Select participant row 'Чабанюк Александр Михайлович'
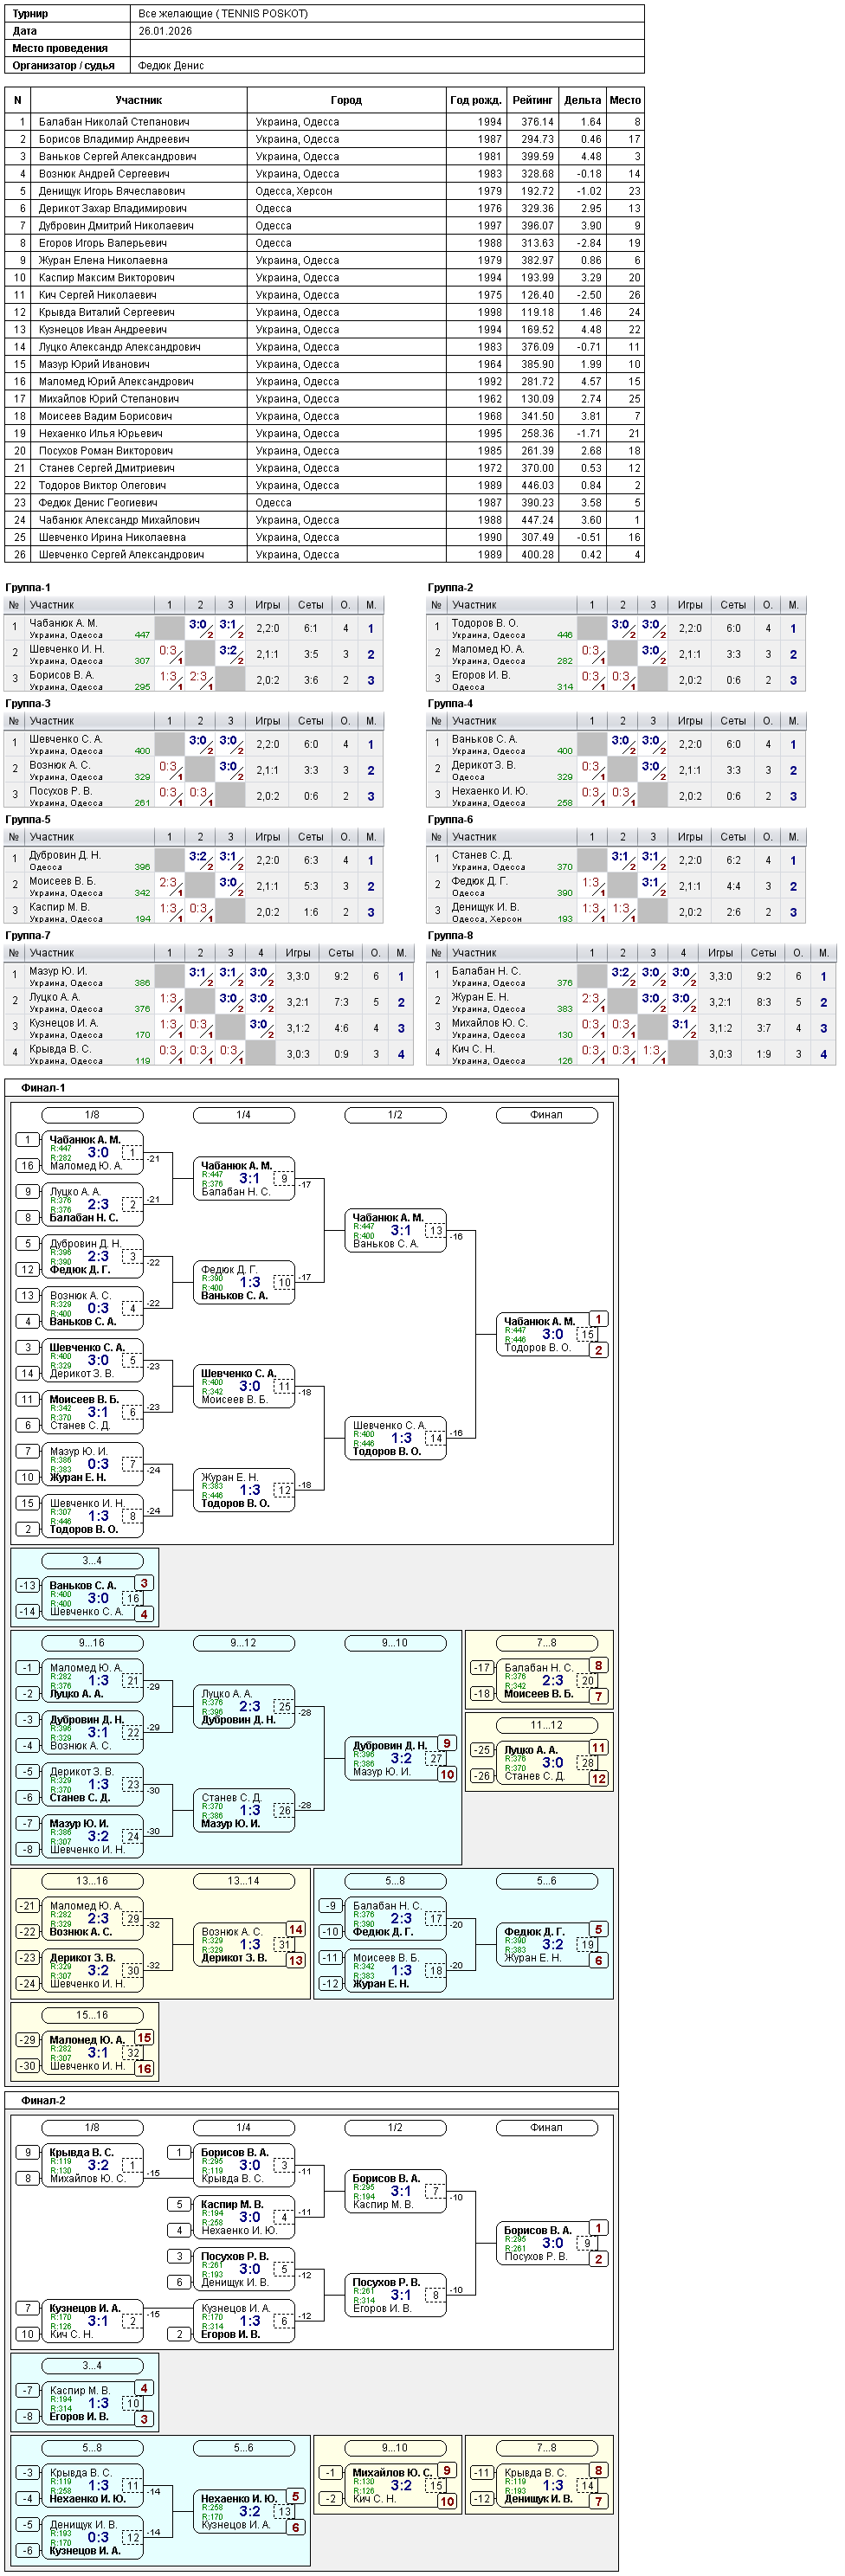The image size is (845, 2576). click(324, 520)
